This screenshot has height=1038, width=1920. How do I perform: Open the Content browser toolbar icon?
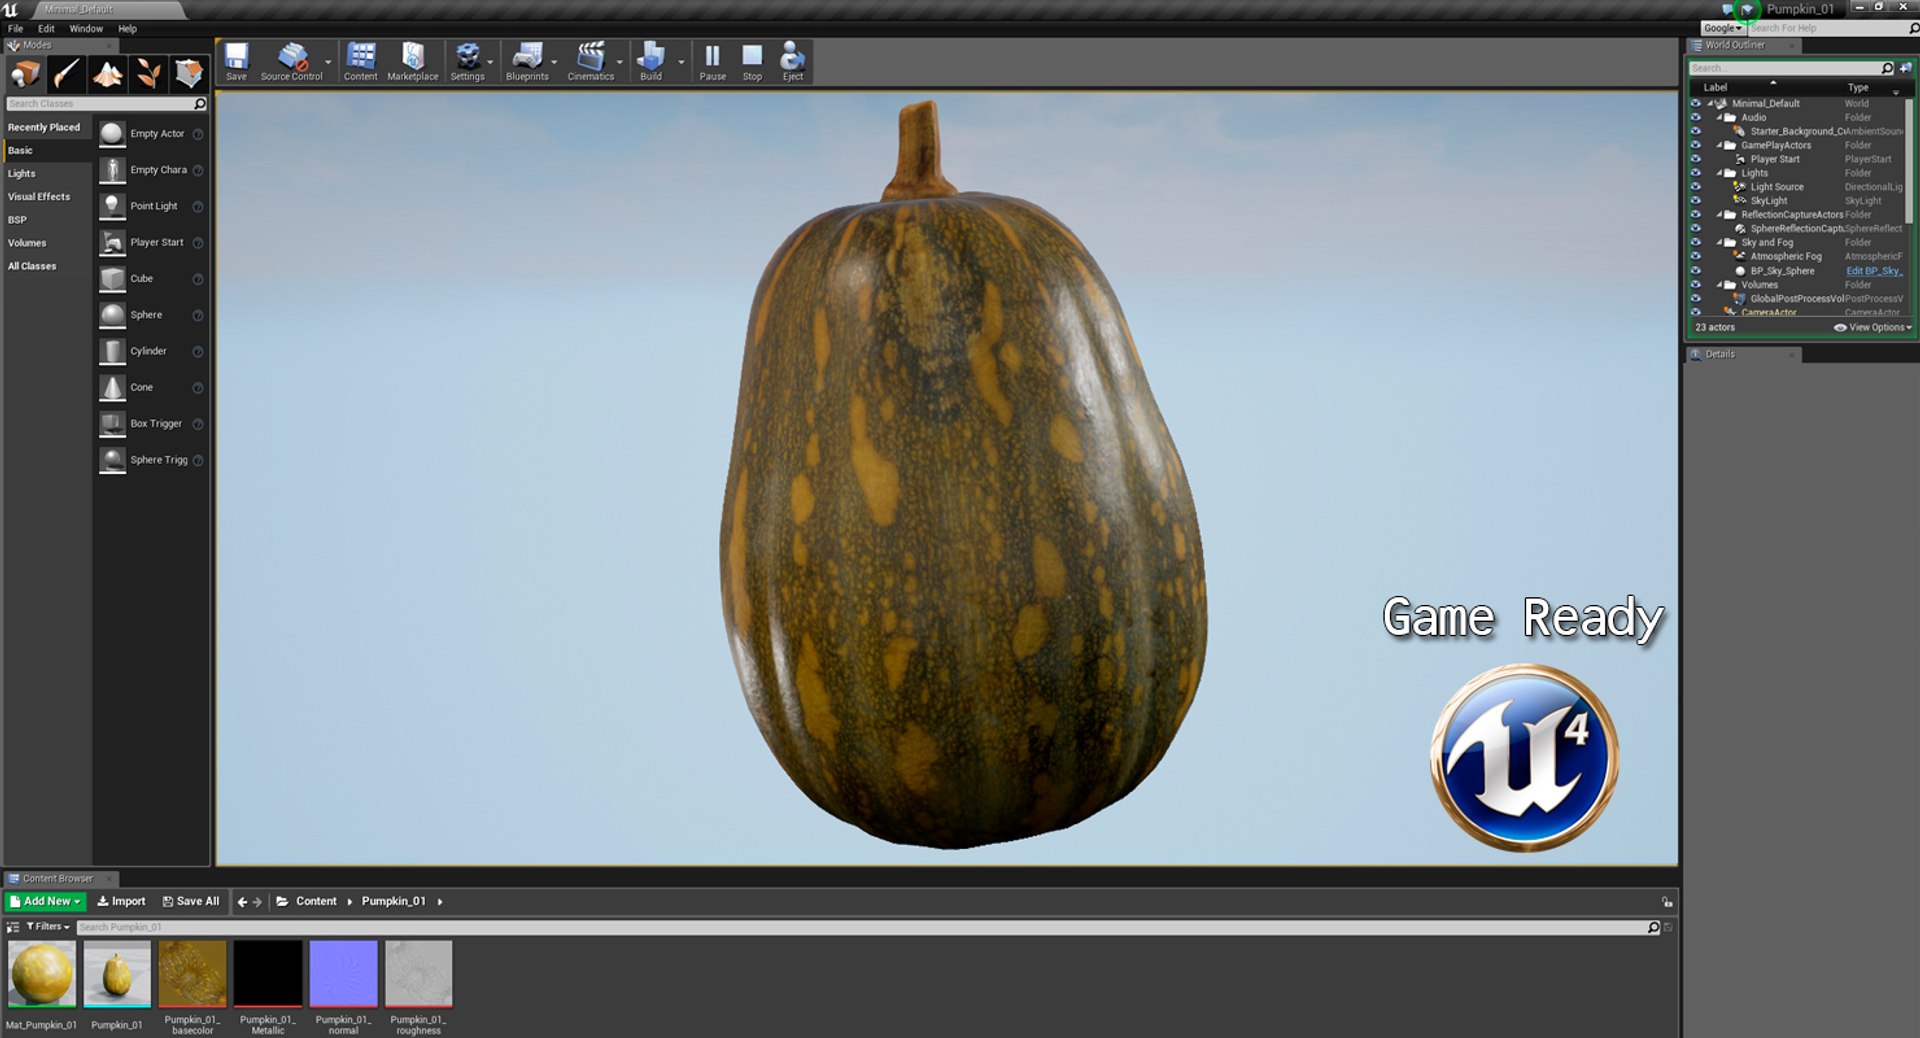(360, 61)
